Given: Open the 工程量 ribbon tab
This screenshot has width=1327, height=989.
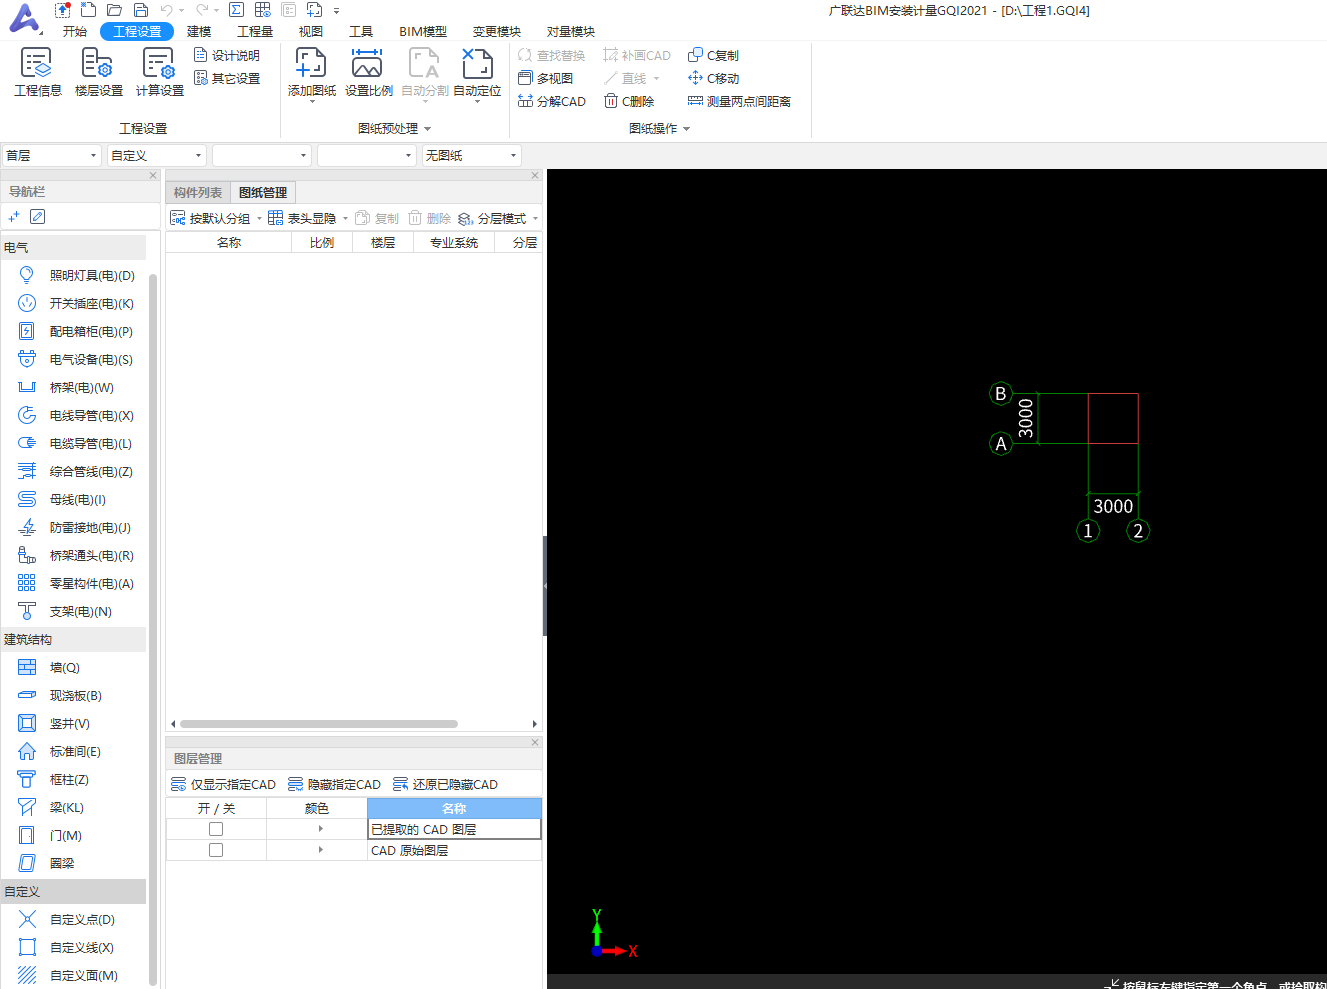Looking at the screenshot, I should click(x=255, y=31).
